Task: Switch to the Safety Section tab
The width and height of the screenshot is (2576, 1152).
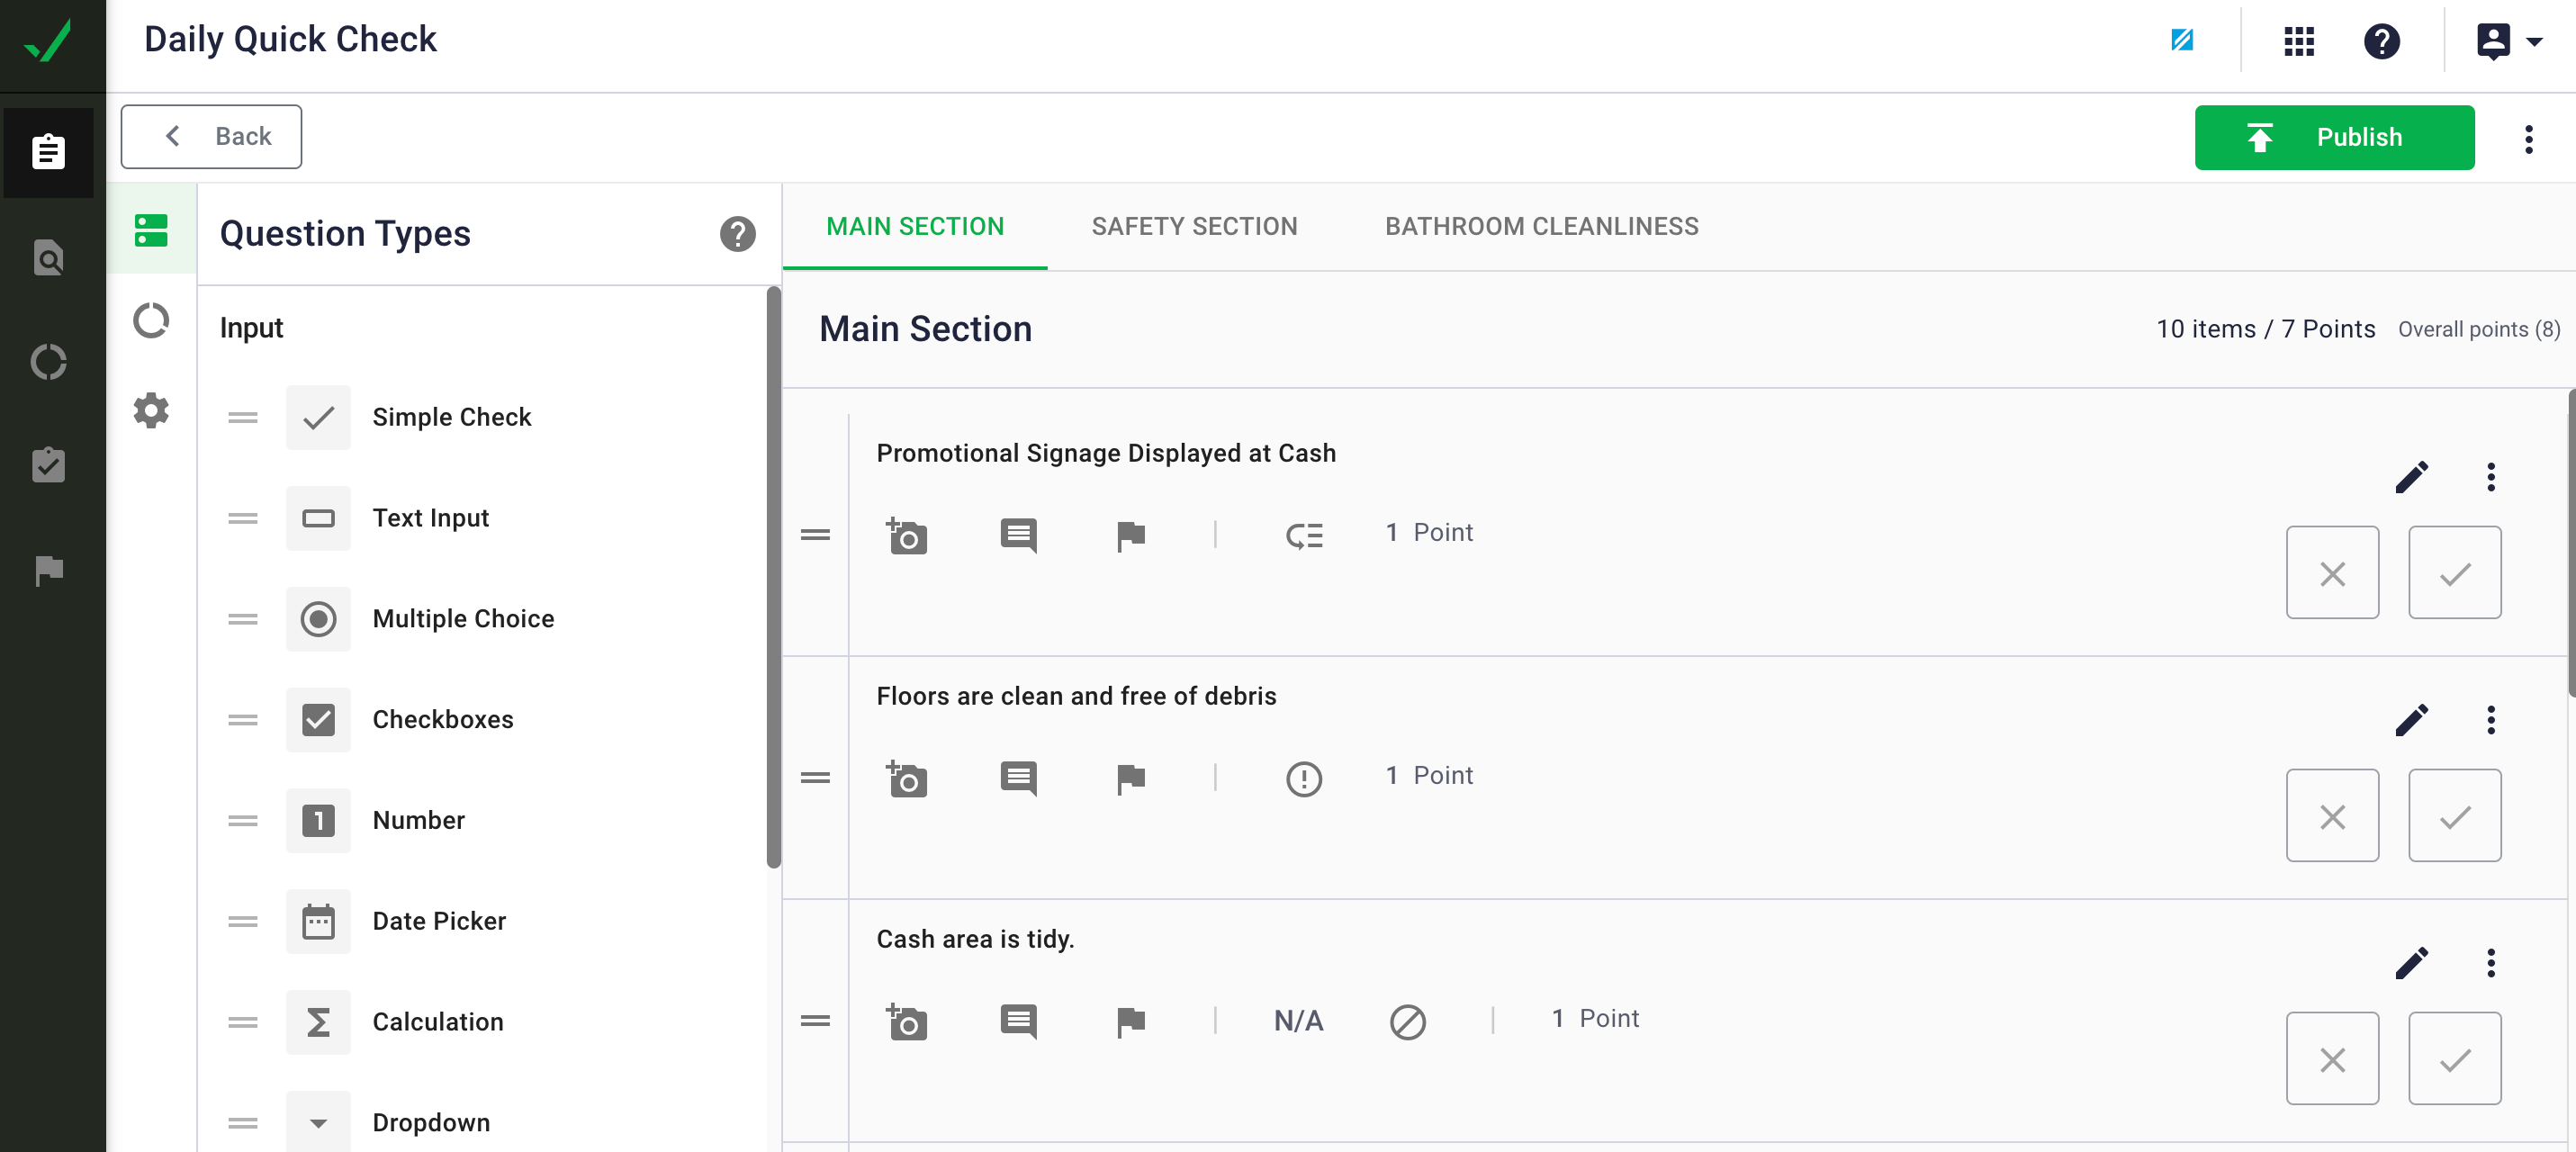Action: 1194,227
